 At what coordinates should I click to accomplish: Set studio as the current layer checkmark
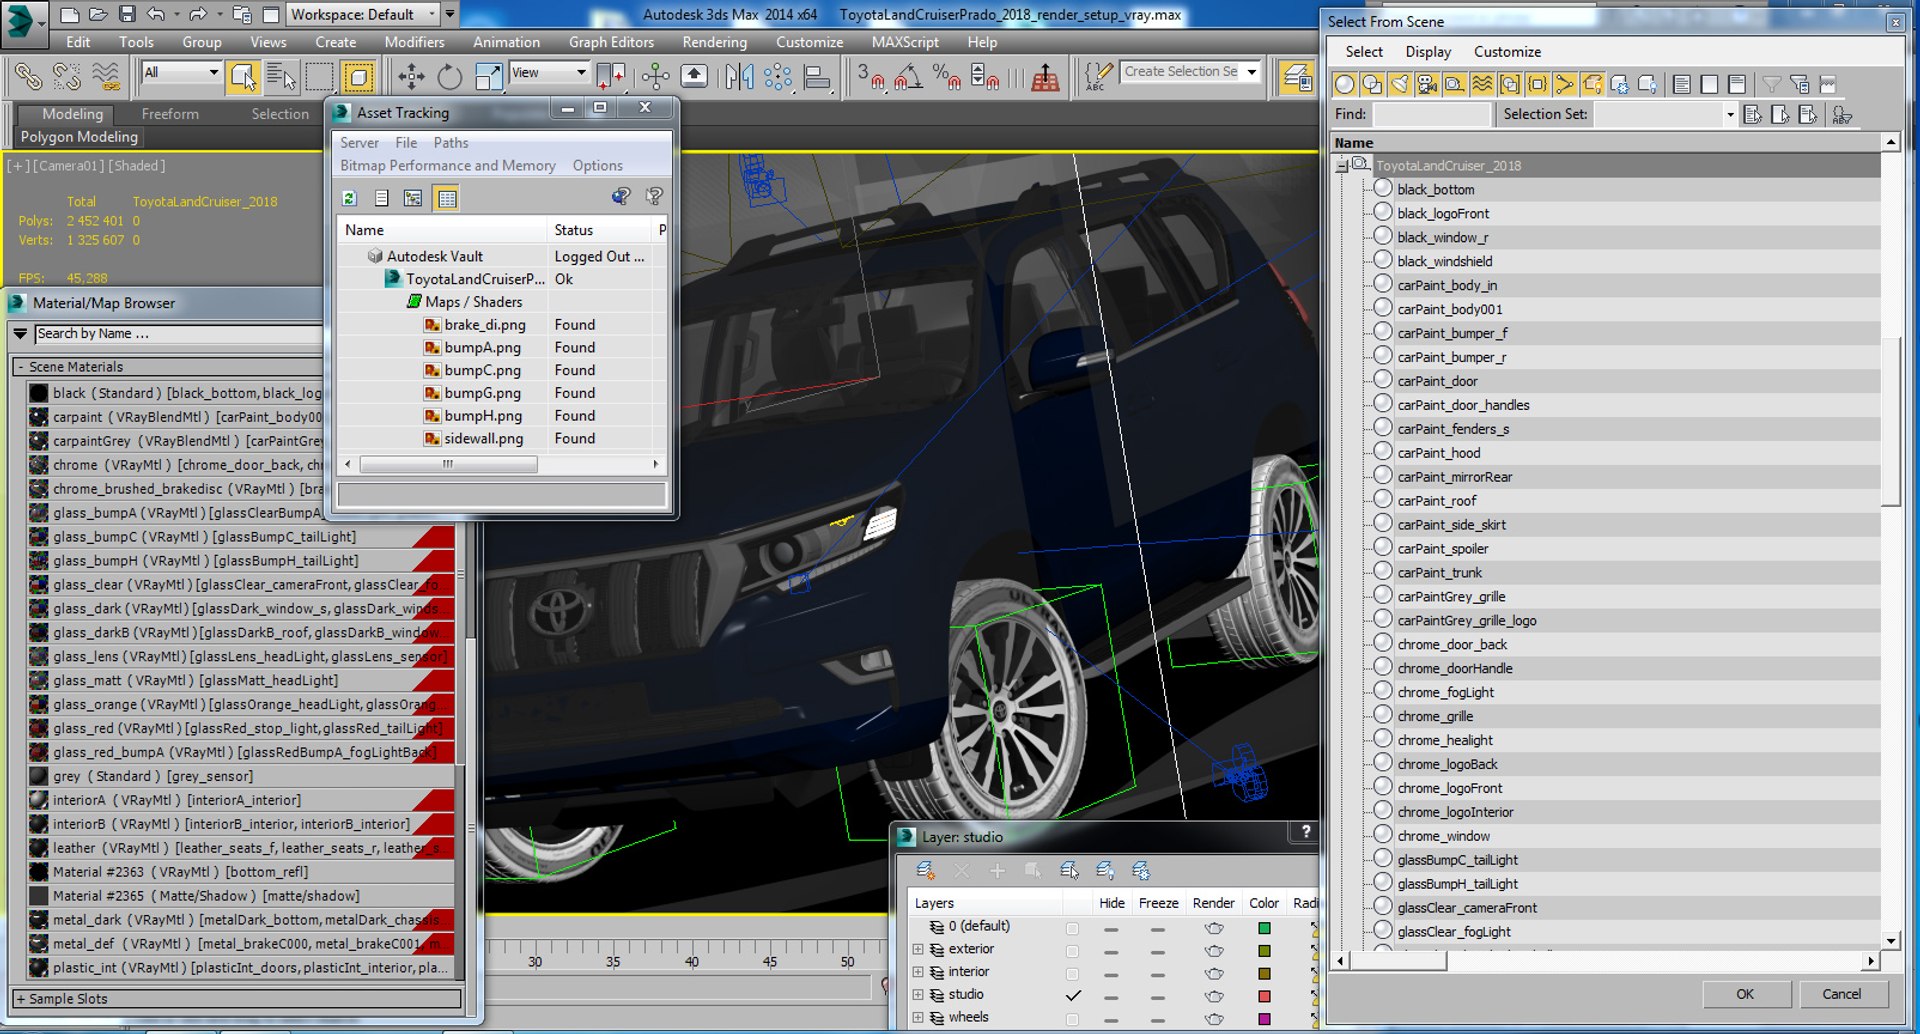[1073, 995]
